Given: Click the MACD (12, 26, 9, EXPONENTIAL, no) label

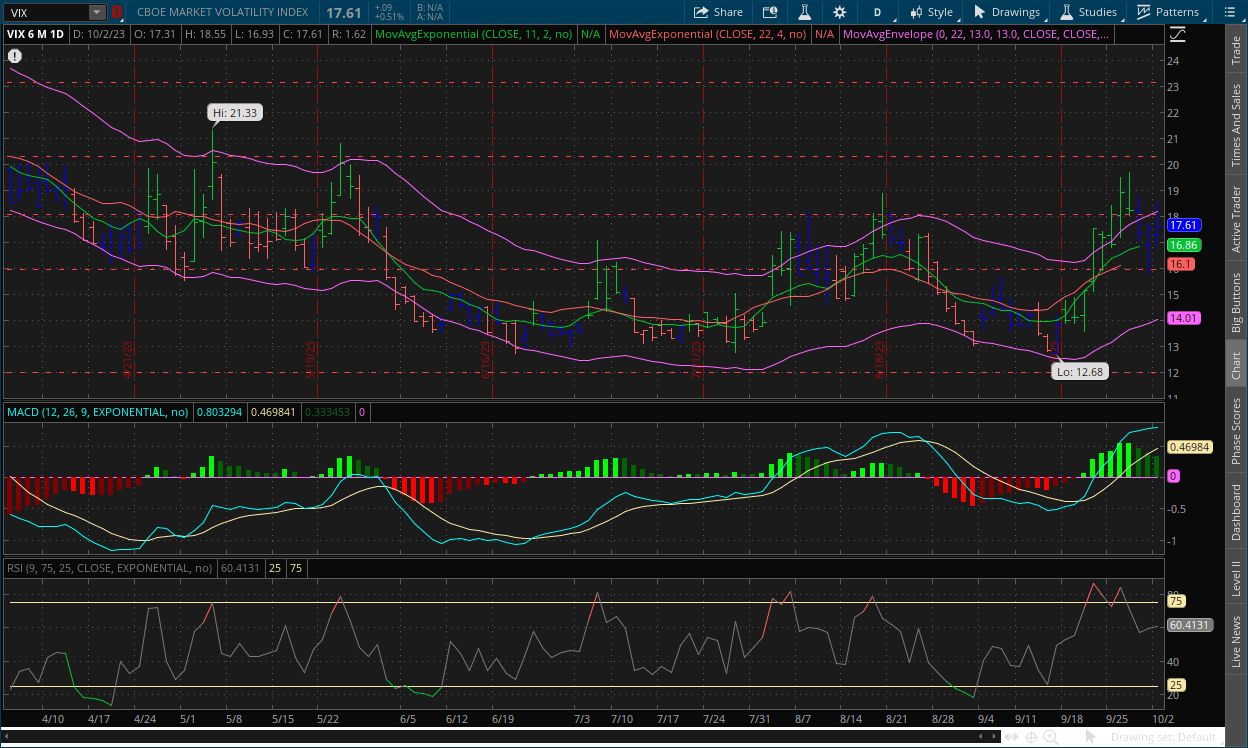Looking at the screenshot, I should coord(98,411).
